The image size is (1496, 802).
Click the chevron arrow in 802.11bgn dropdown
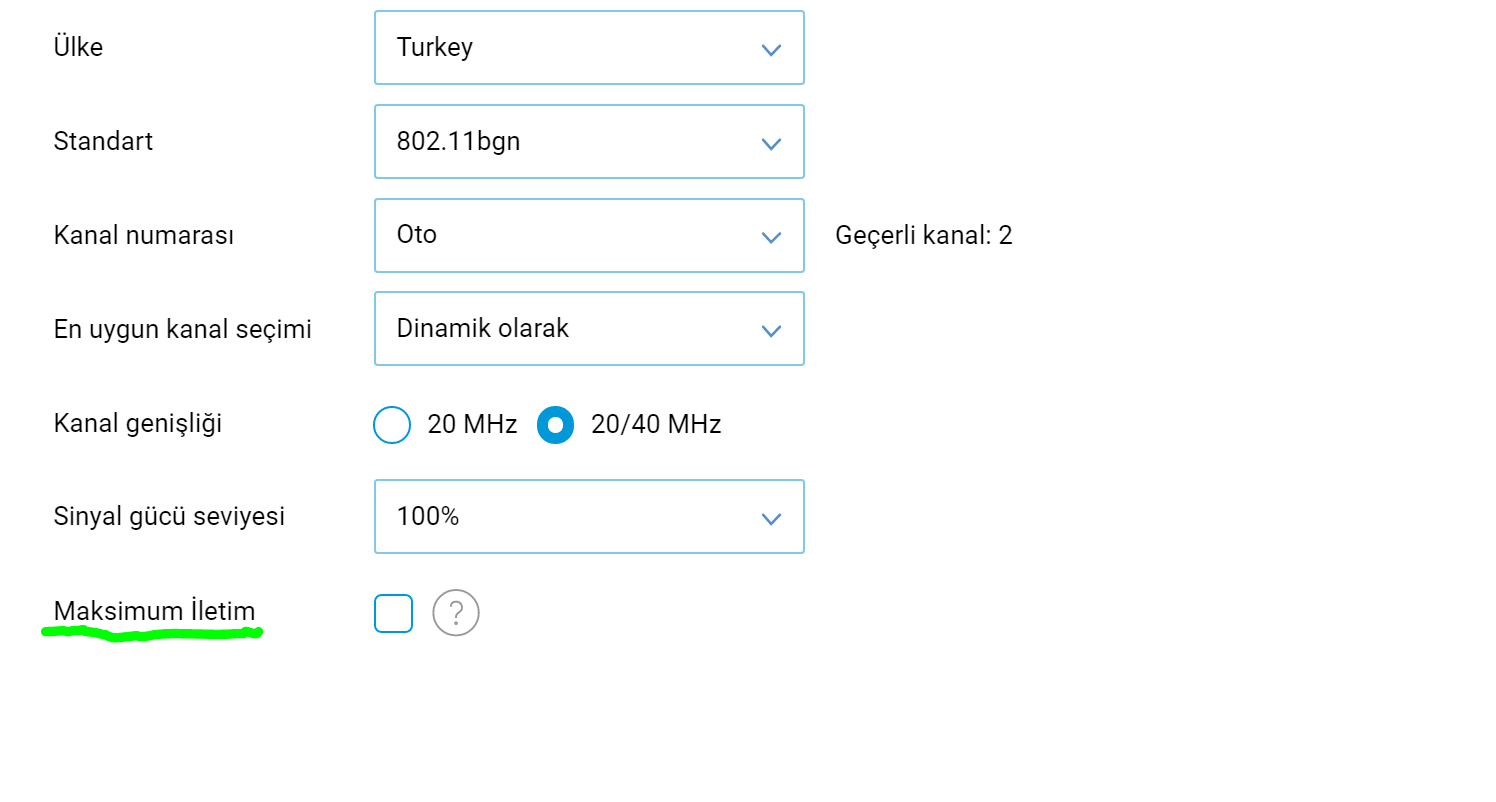click(x=770, y=143)
